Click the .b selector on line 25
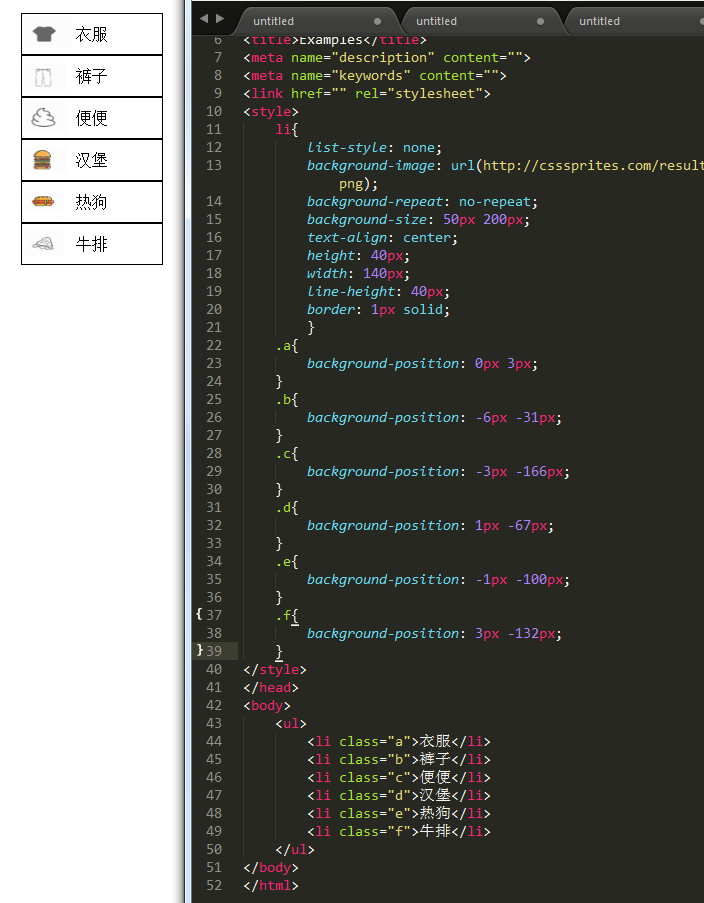This screenshot has height=903, width=704. pos(283,399)
